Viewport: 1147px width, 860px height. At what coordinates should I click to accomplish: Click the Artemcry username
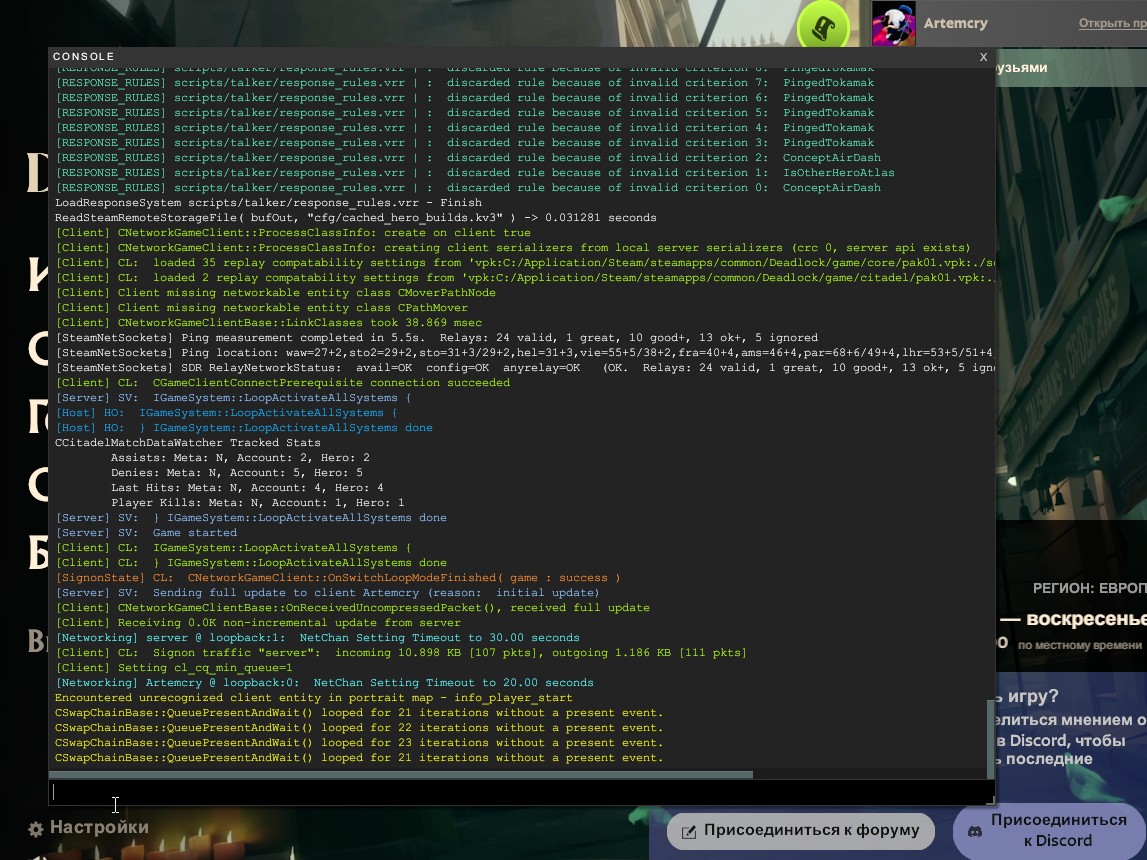point(955,23)
